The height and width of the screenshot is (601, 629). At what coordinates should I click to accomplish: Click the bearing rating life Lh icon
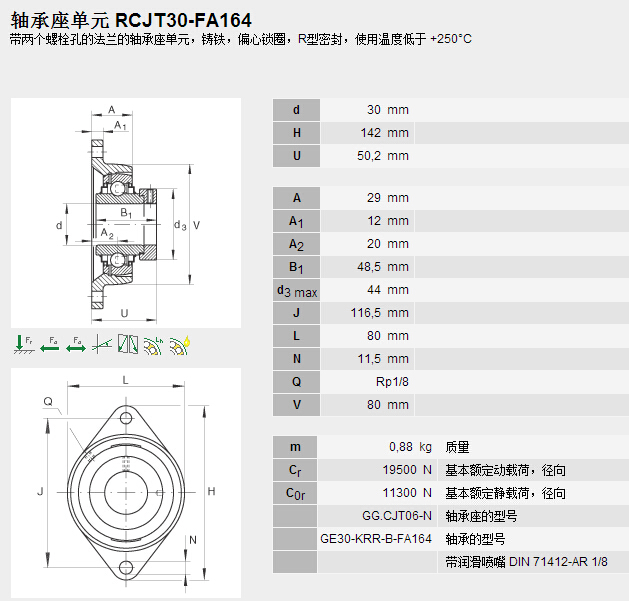point(153,344)
